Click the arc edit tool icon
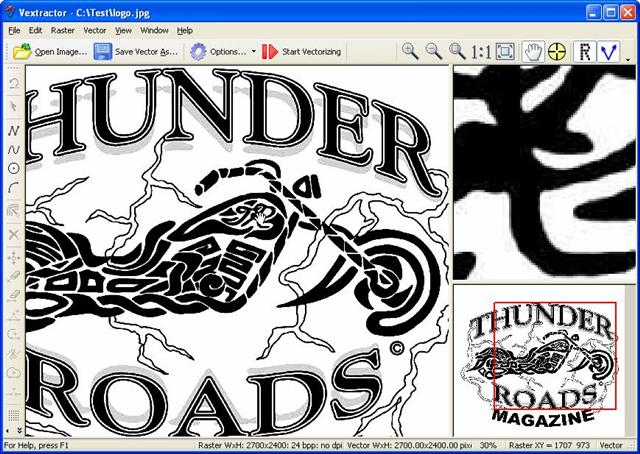The height and width of the screenshot is (454, 640). coord(14,334)
